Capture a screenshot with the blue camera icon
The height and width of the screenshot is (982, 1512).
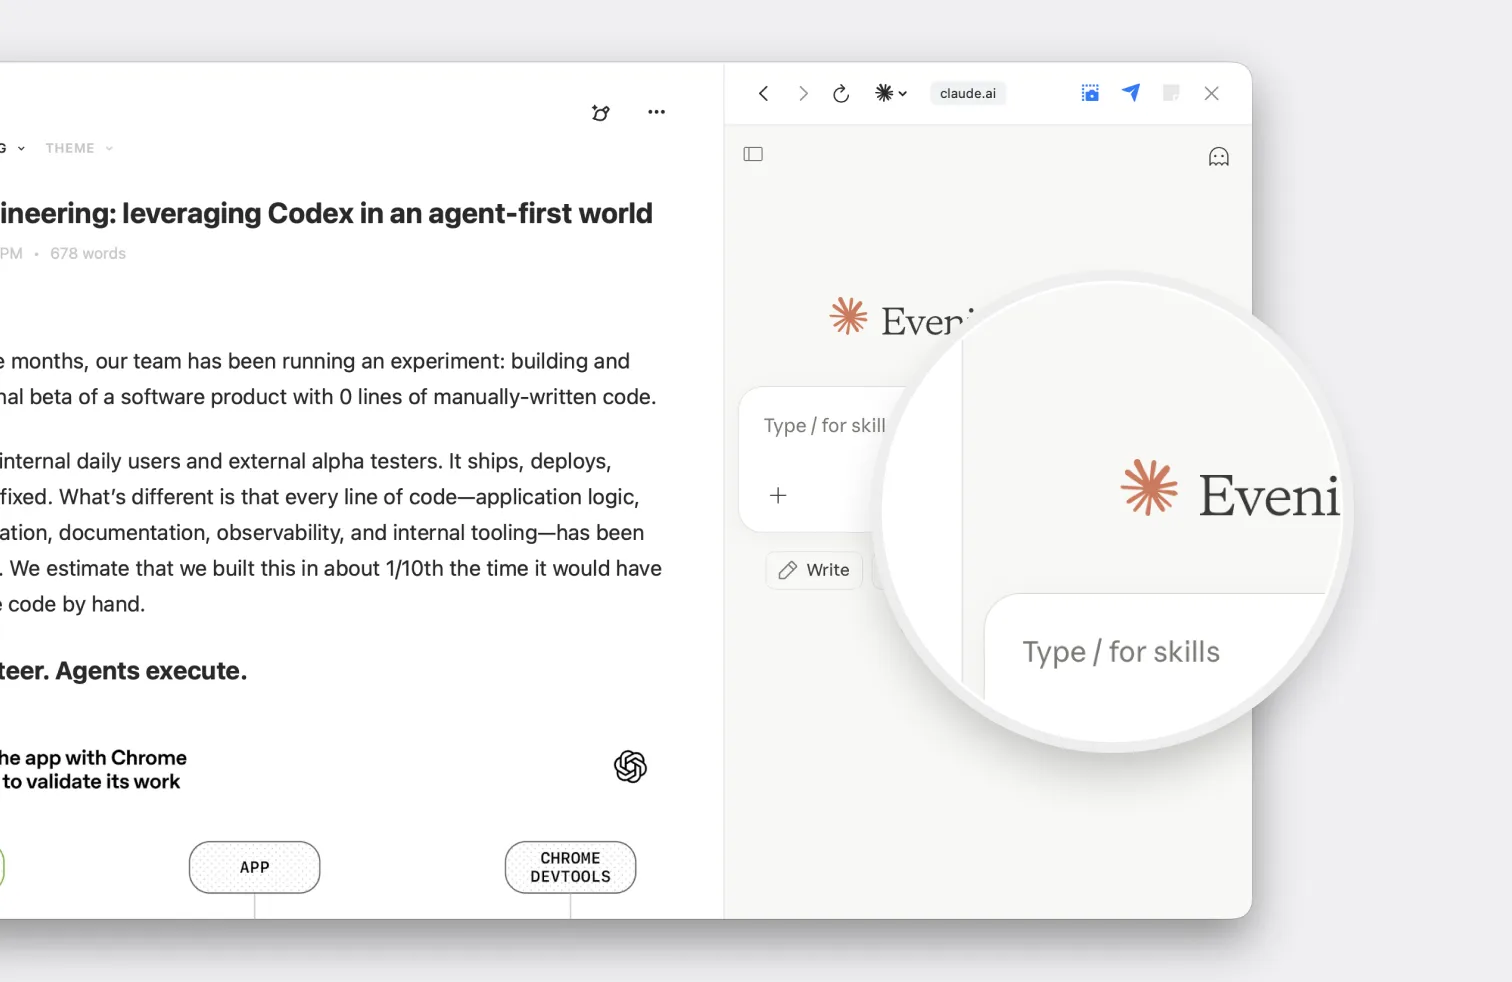coord(1090,93)
